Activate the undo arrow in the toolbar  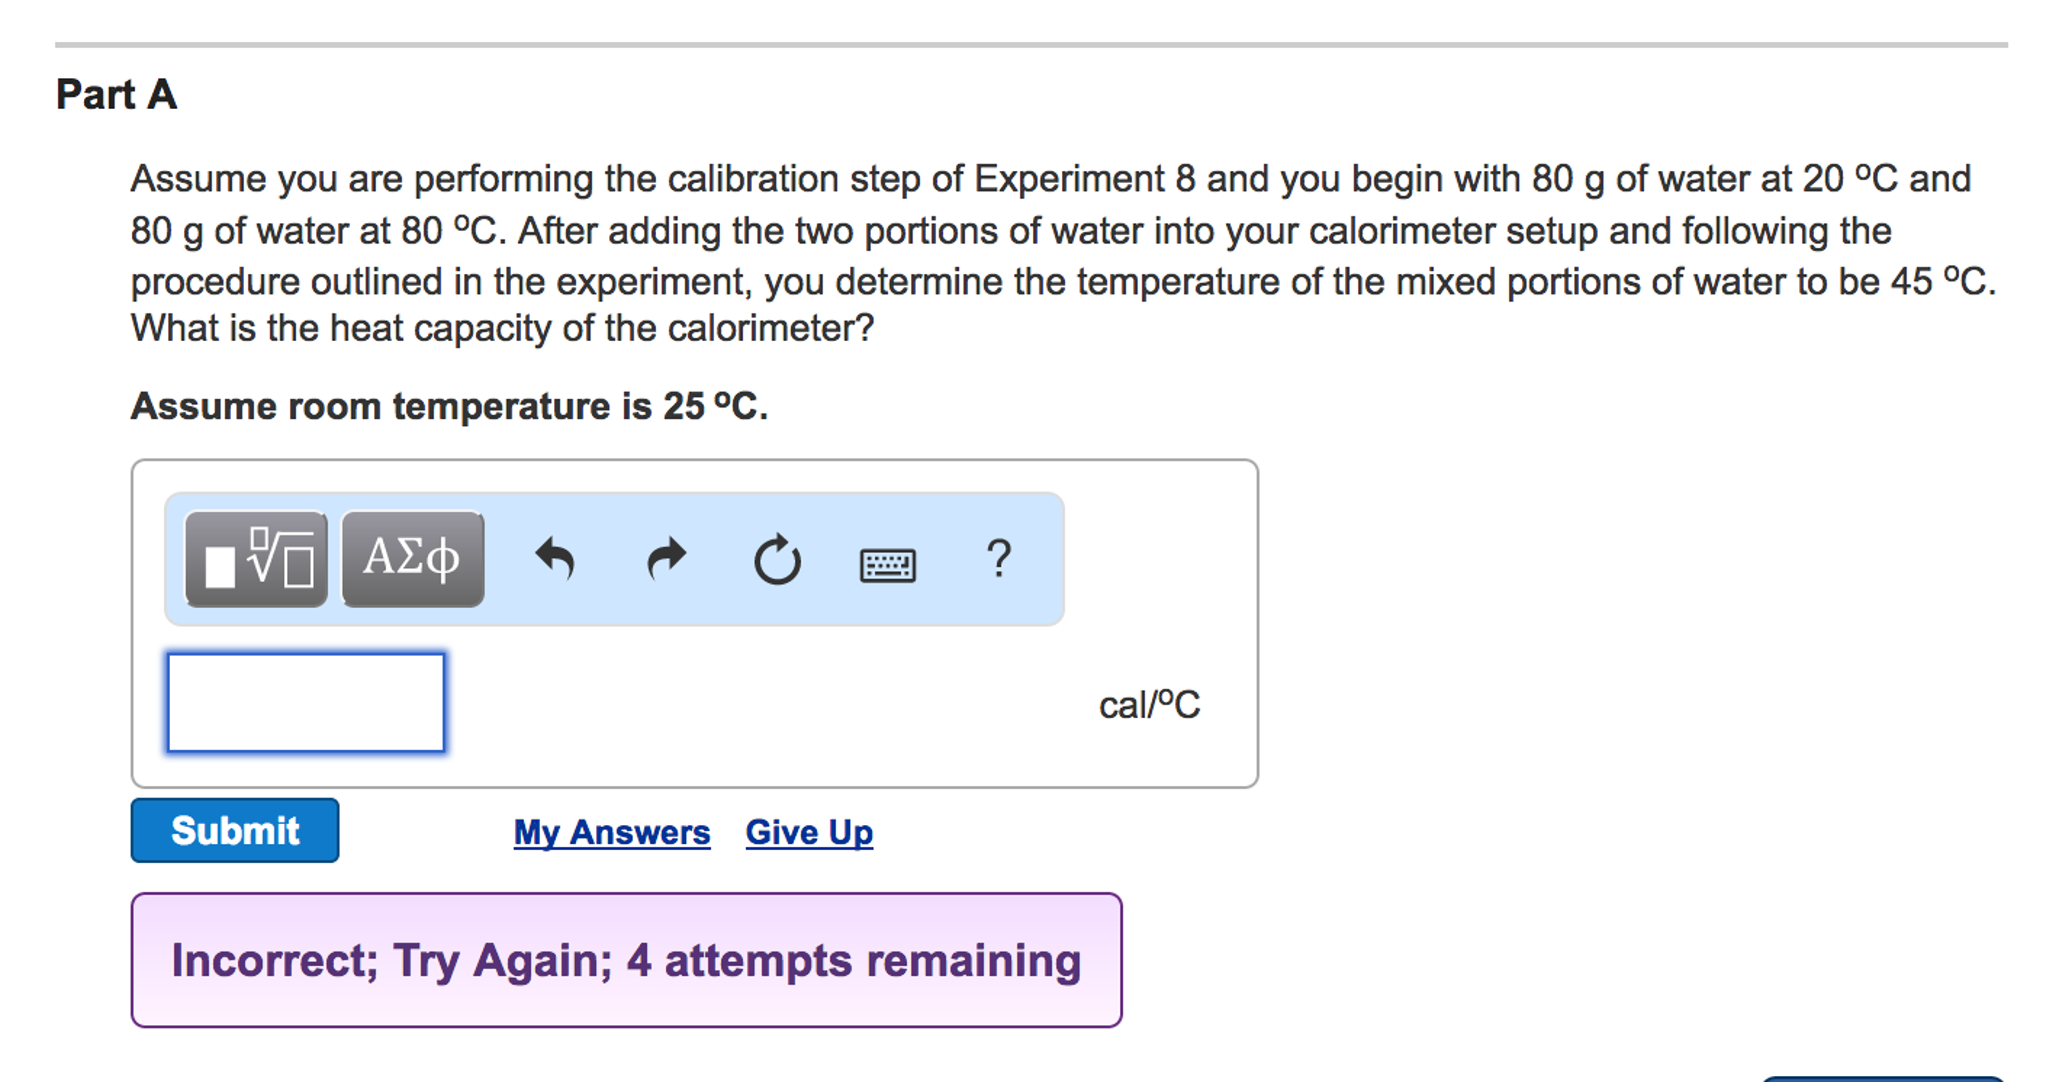[x=559, y=560]
